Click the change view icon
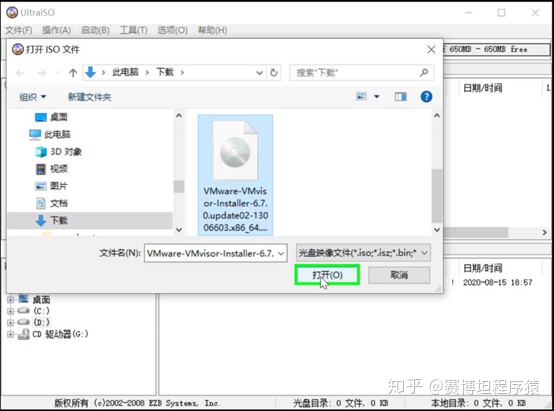 click(361, 96)
